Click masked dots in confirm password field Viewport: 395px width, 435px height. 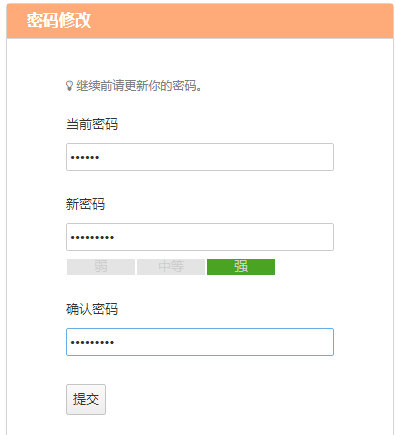click(92, 342)
